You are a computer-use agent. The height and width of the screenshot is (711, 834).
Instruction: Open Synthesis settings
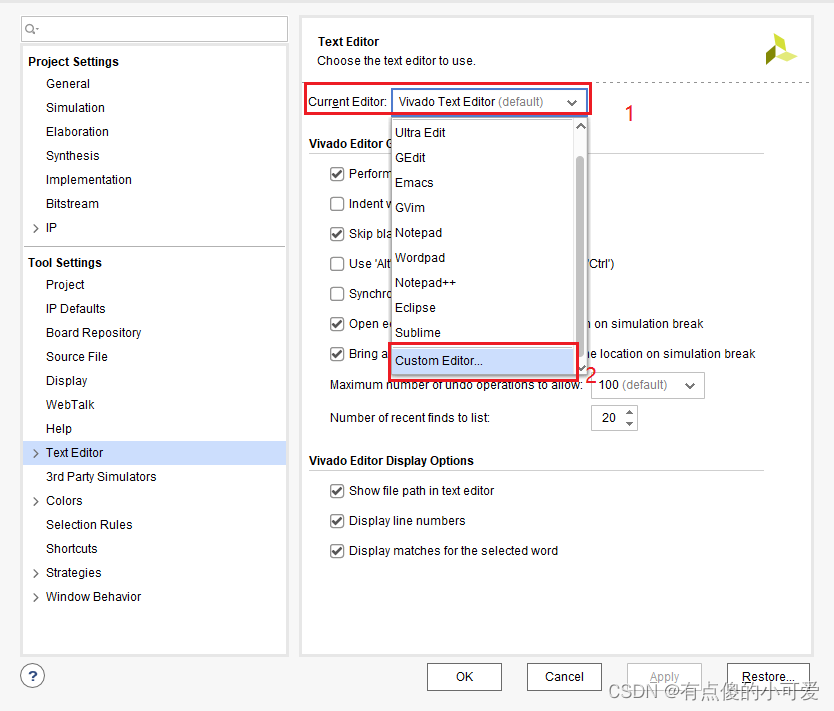(73, 156)
